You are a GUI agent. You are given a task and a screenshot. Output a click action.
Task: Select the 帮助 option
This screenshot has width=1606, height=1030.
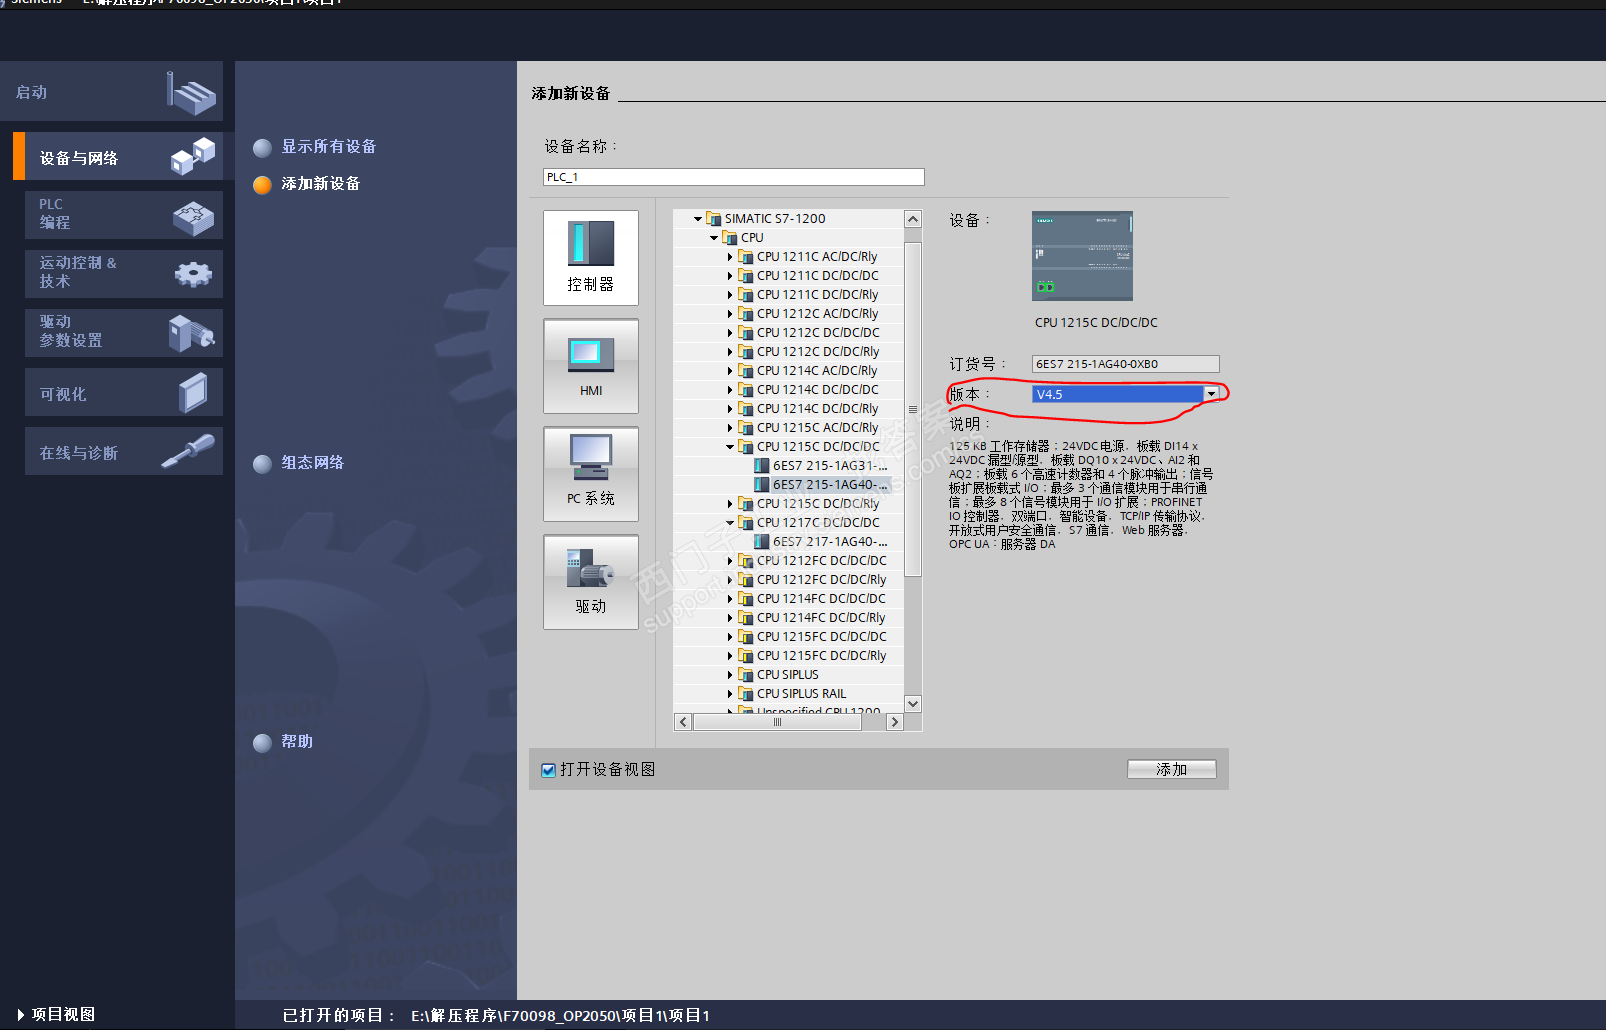[284, 742]
